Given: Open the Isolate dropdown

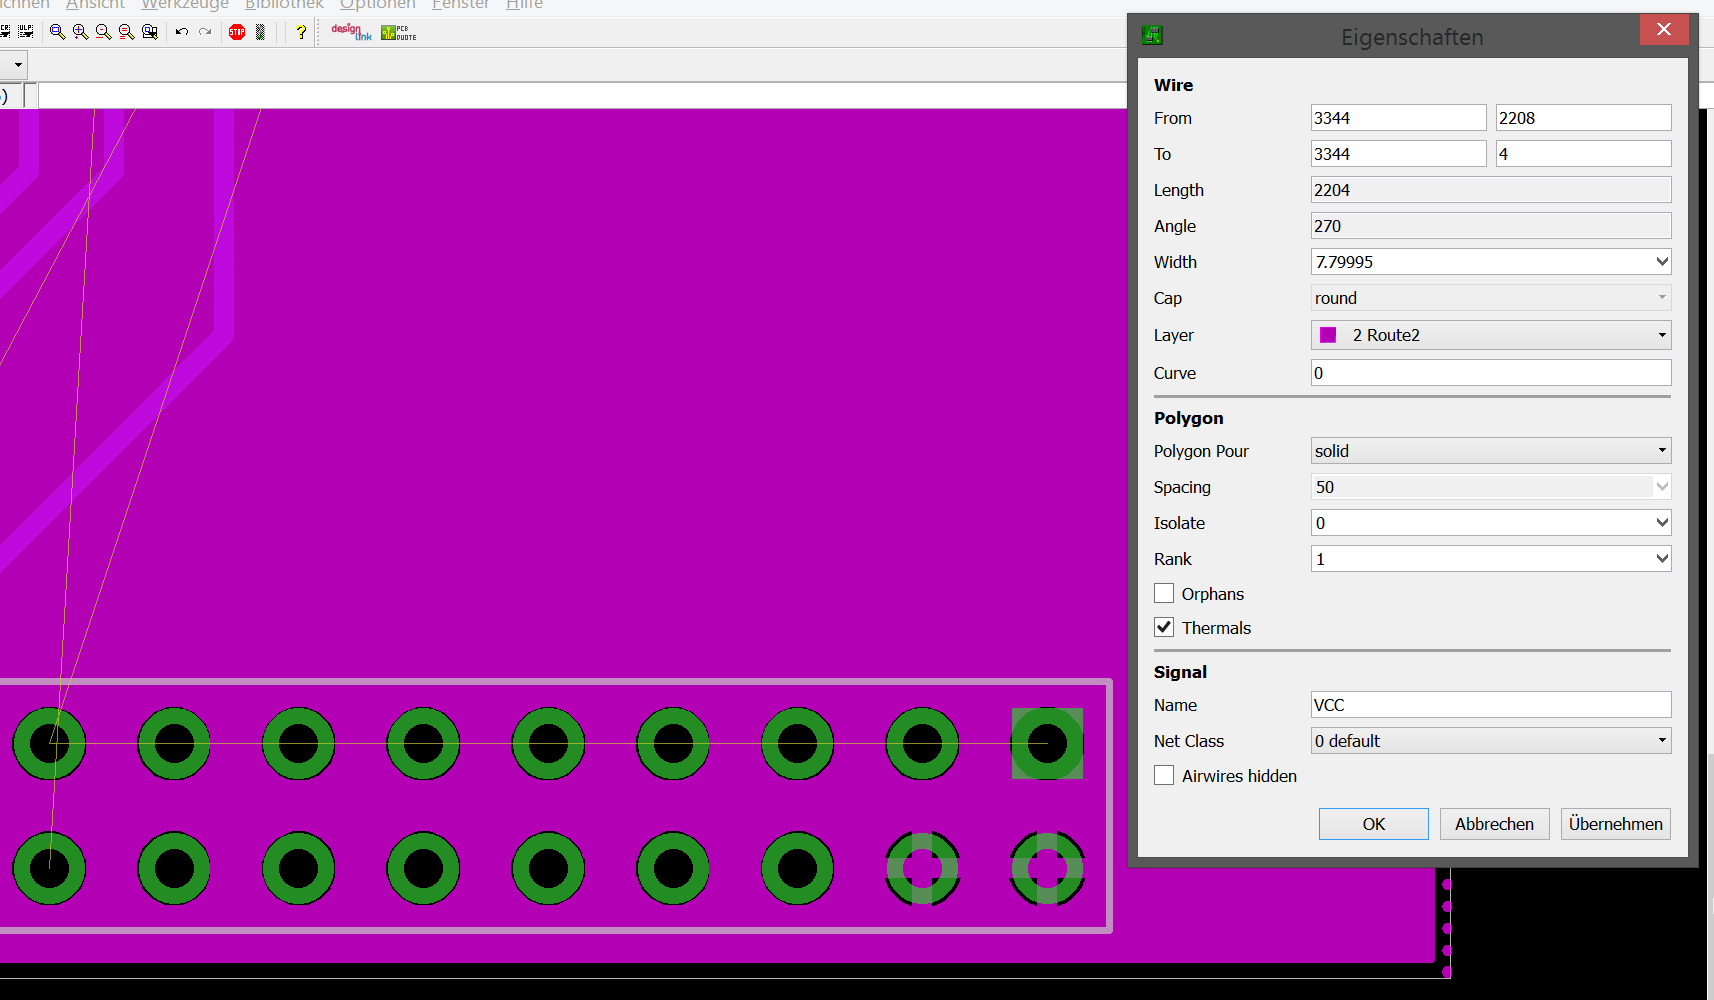Looking at the screenshot, I should 1662,523.
